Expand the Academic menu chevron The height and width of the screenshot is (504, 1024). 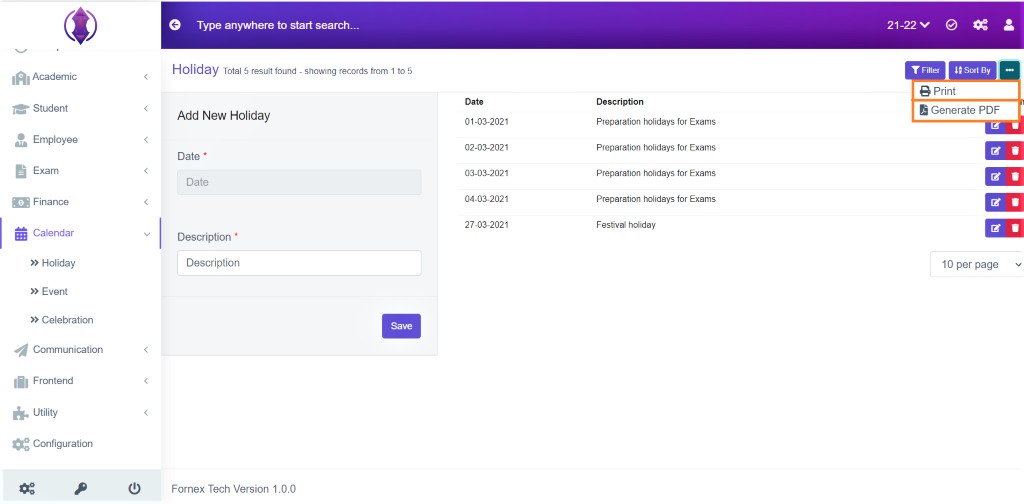click(x=146, y=77)
